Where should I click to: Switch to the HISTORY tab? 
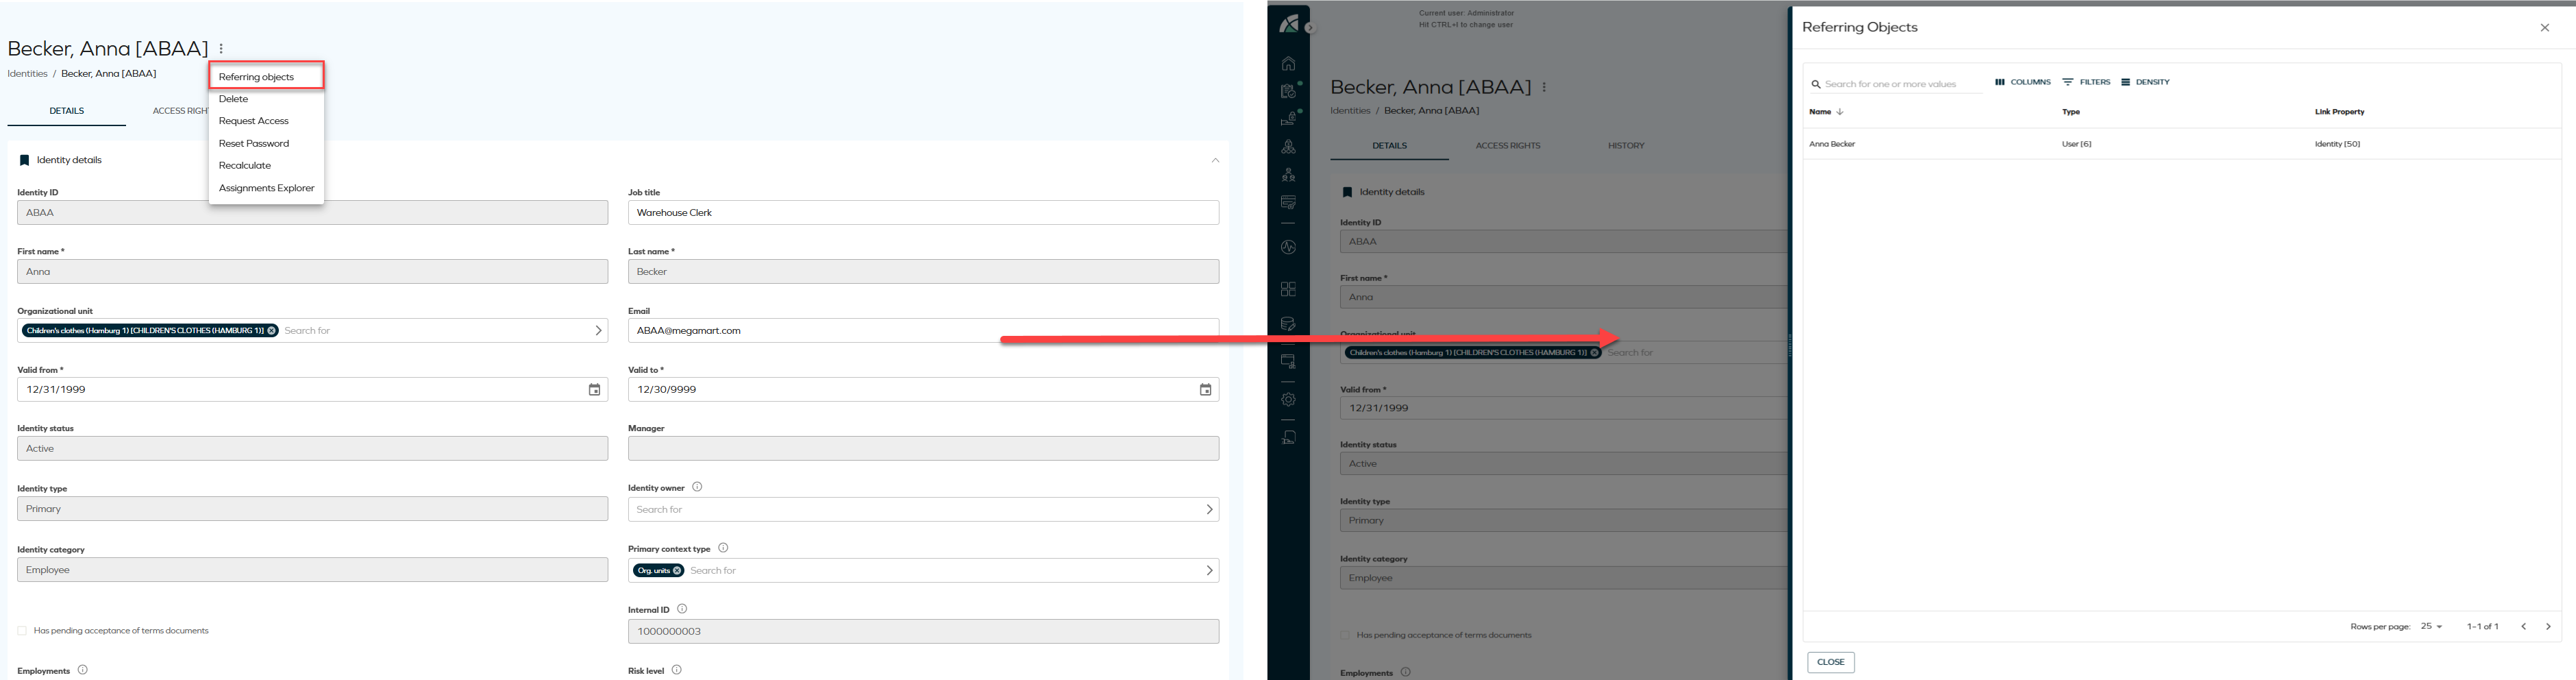(1626, 145)
